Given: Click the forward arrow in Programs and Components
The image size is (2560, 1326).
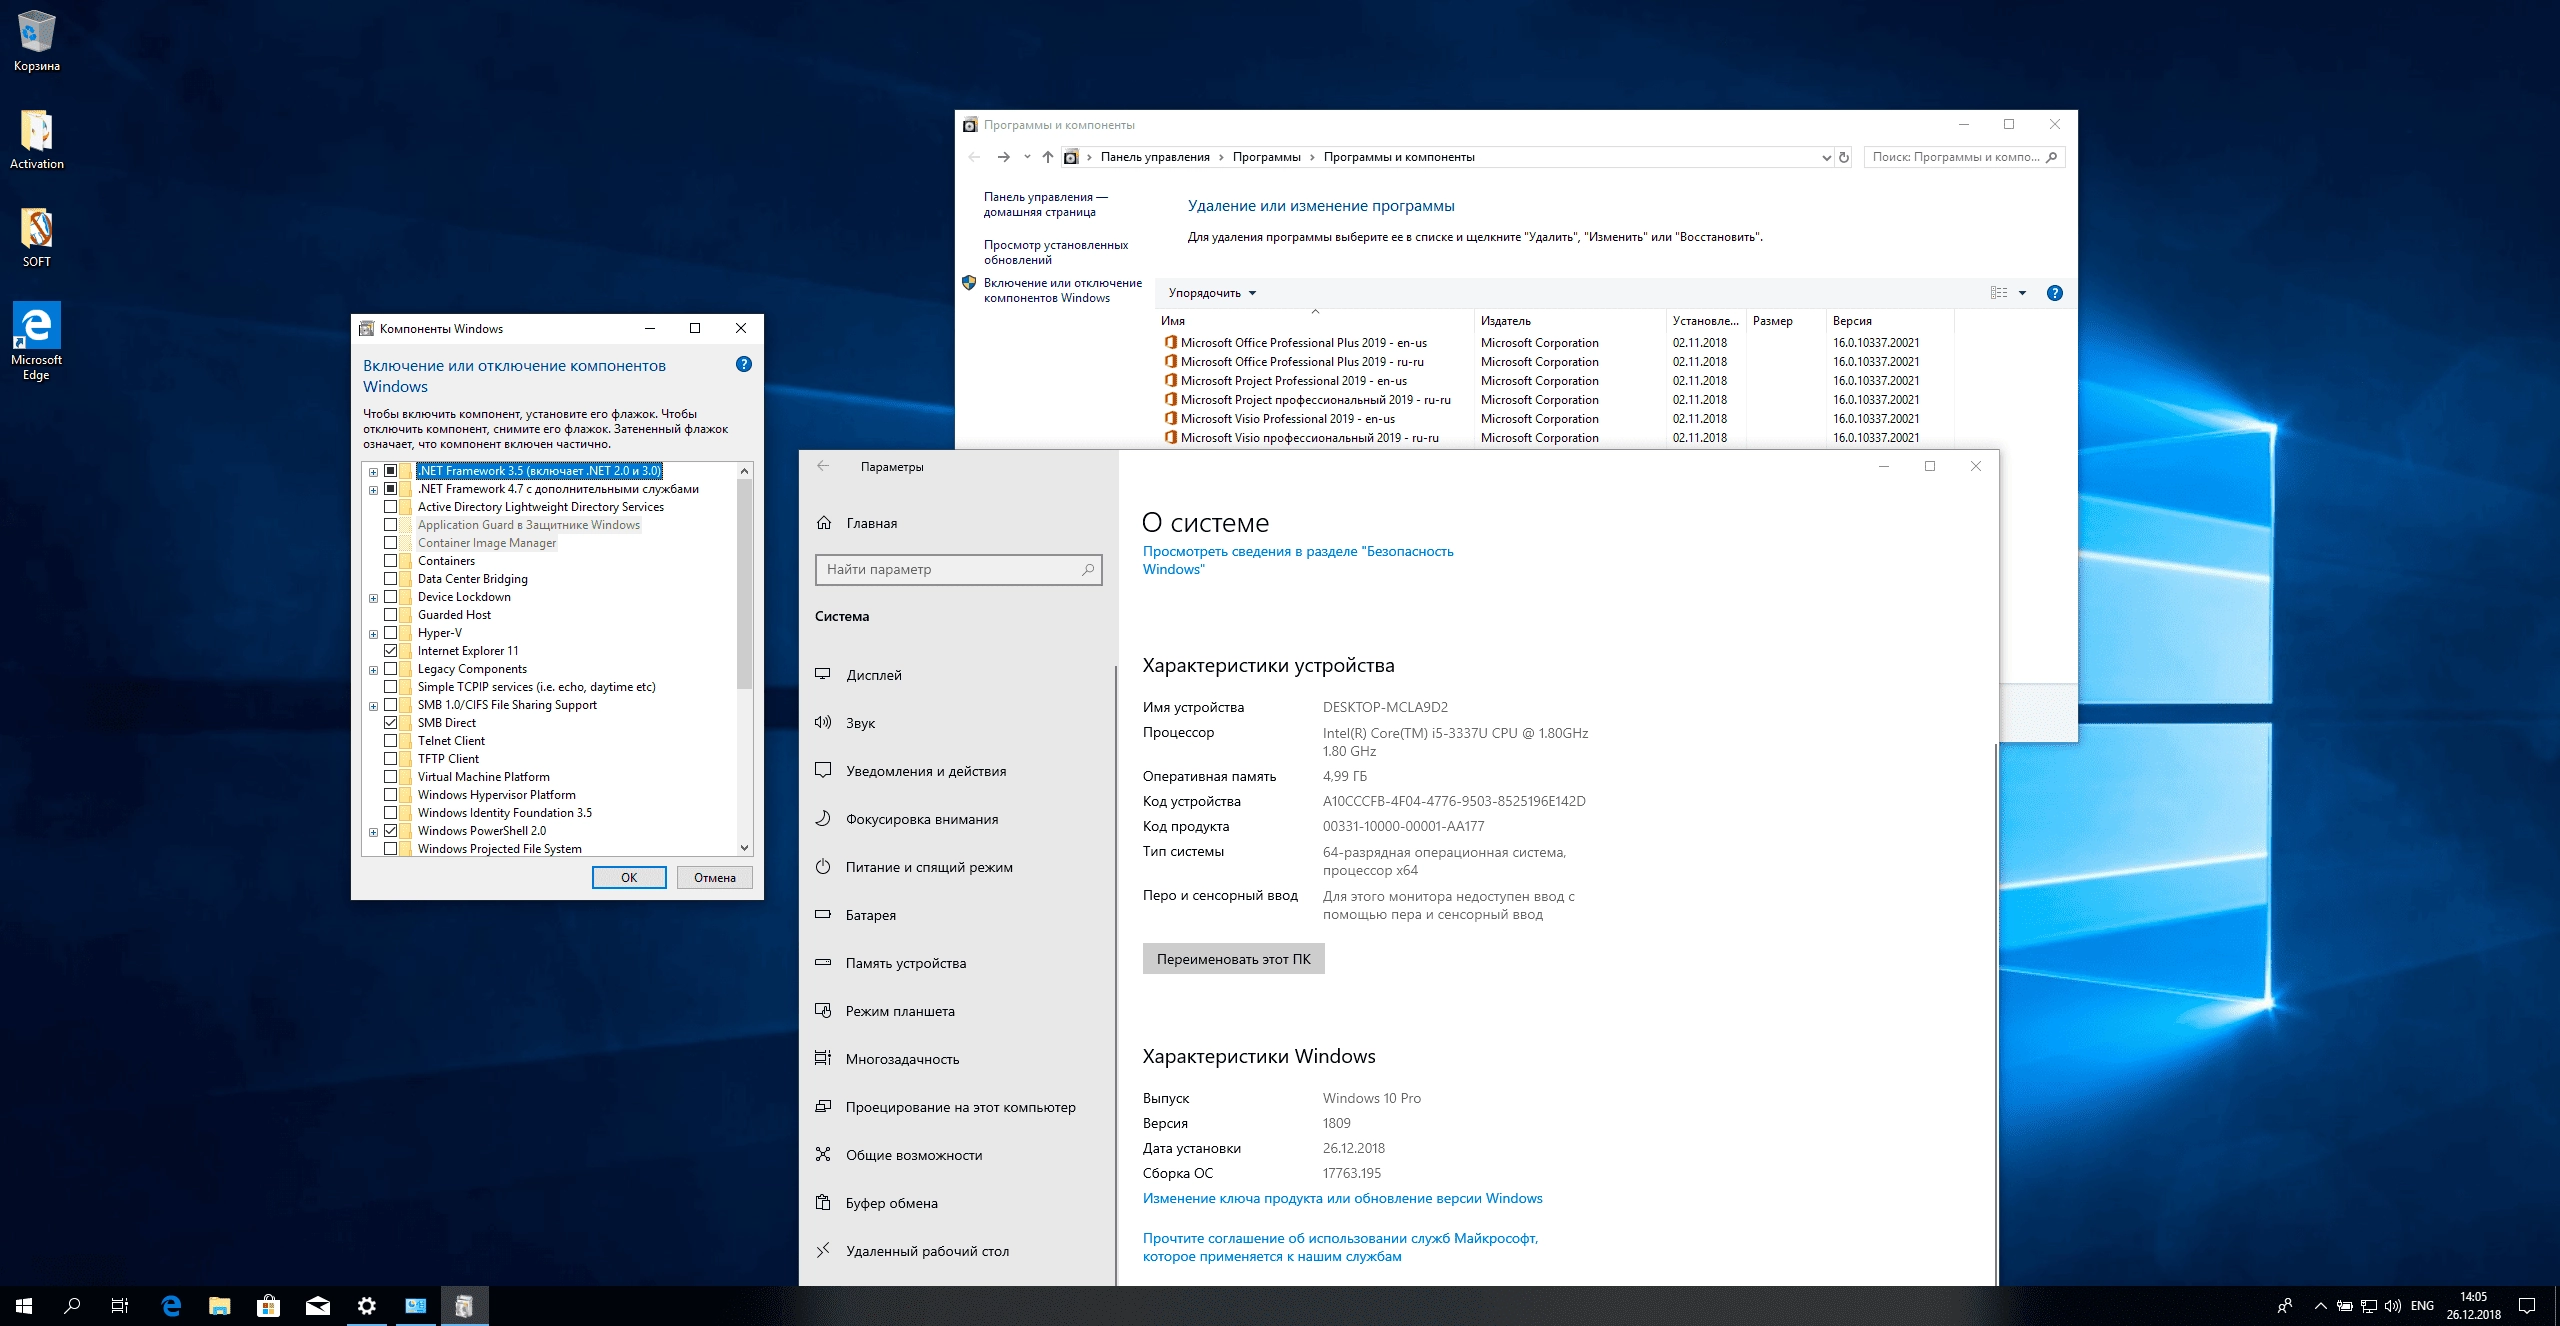Looking at the screenshot, I should [x=1003, y=157].
